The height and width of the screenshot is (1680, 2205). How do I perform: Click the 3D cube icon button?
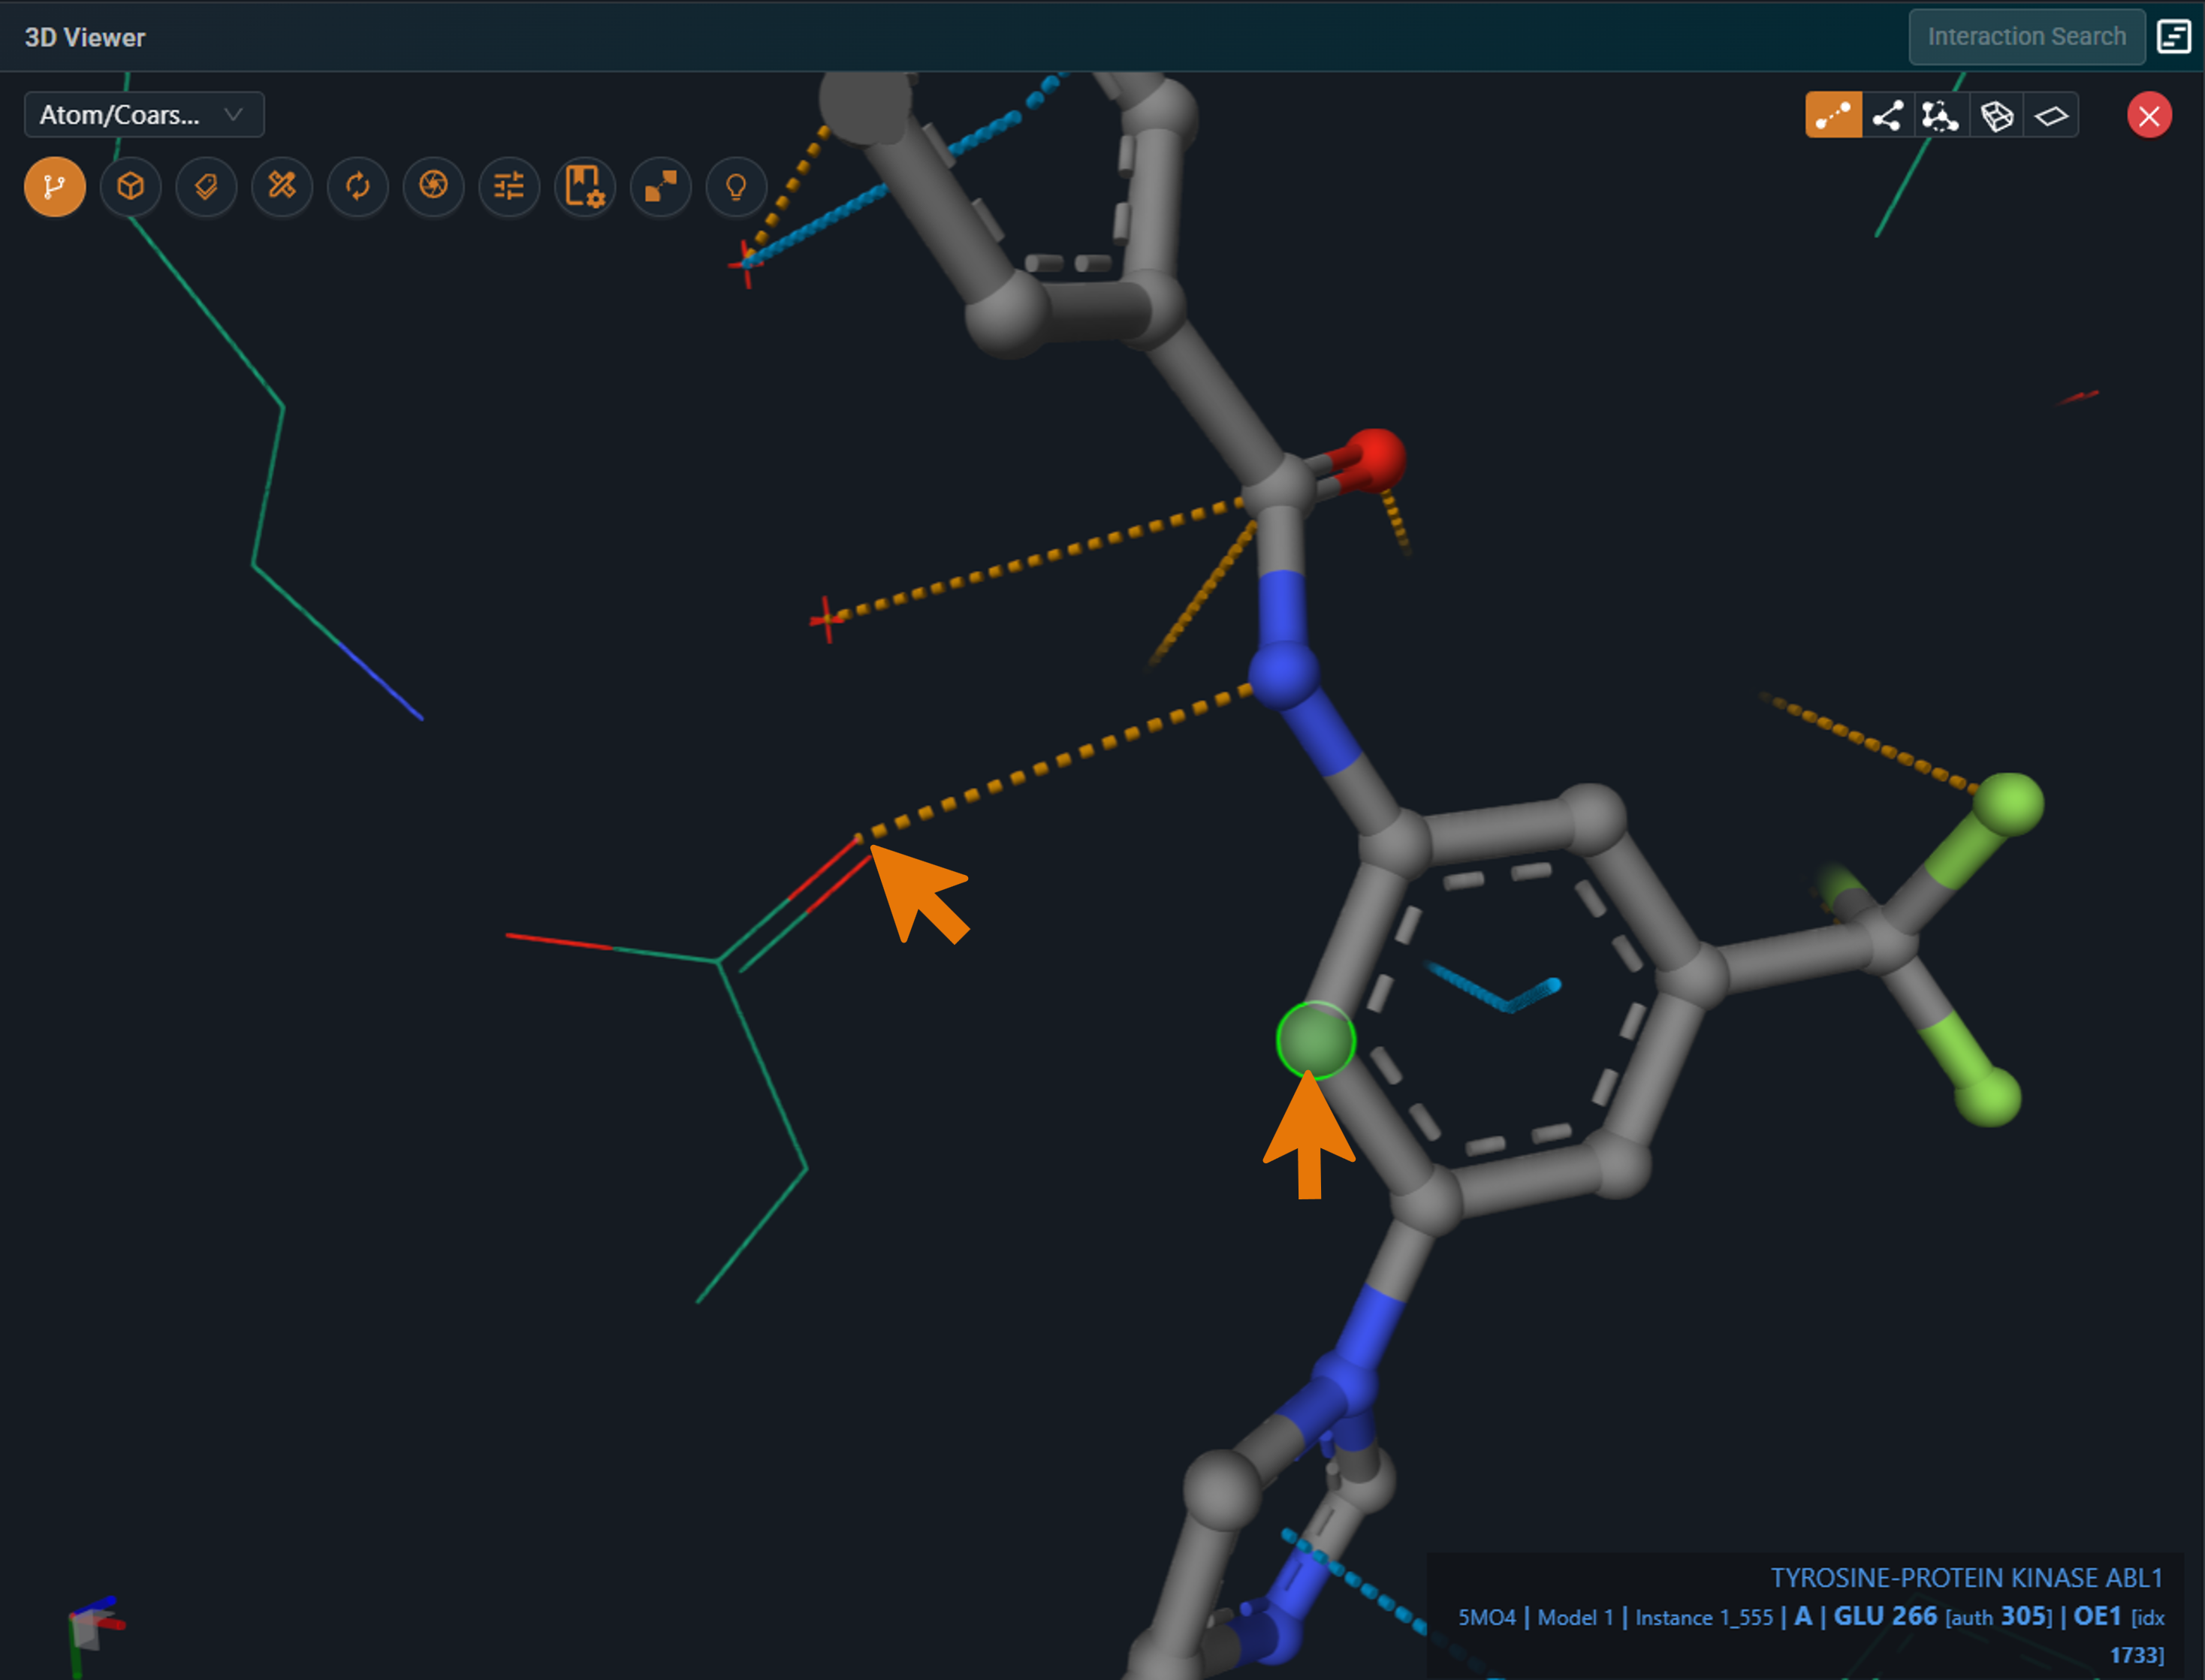click(131, 187)
